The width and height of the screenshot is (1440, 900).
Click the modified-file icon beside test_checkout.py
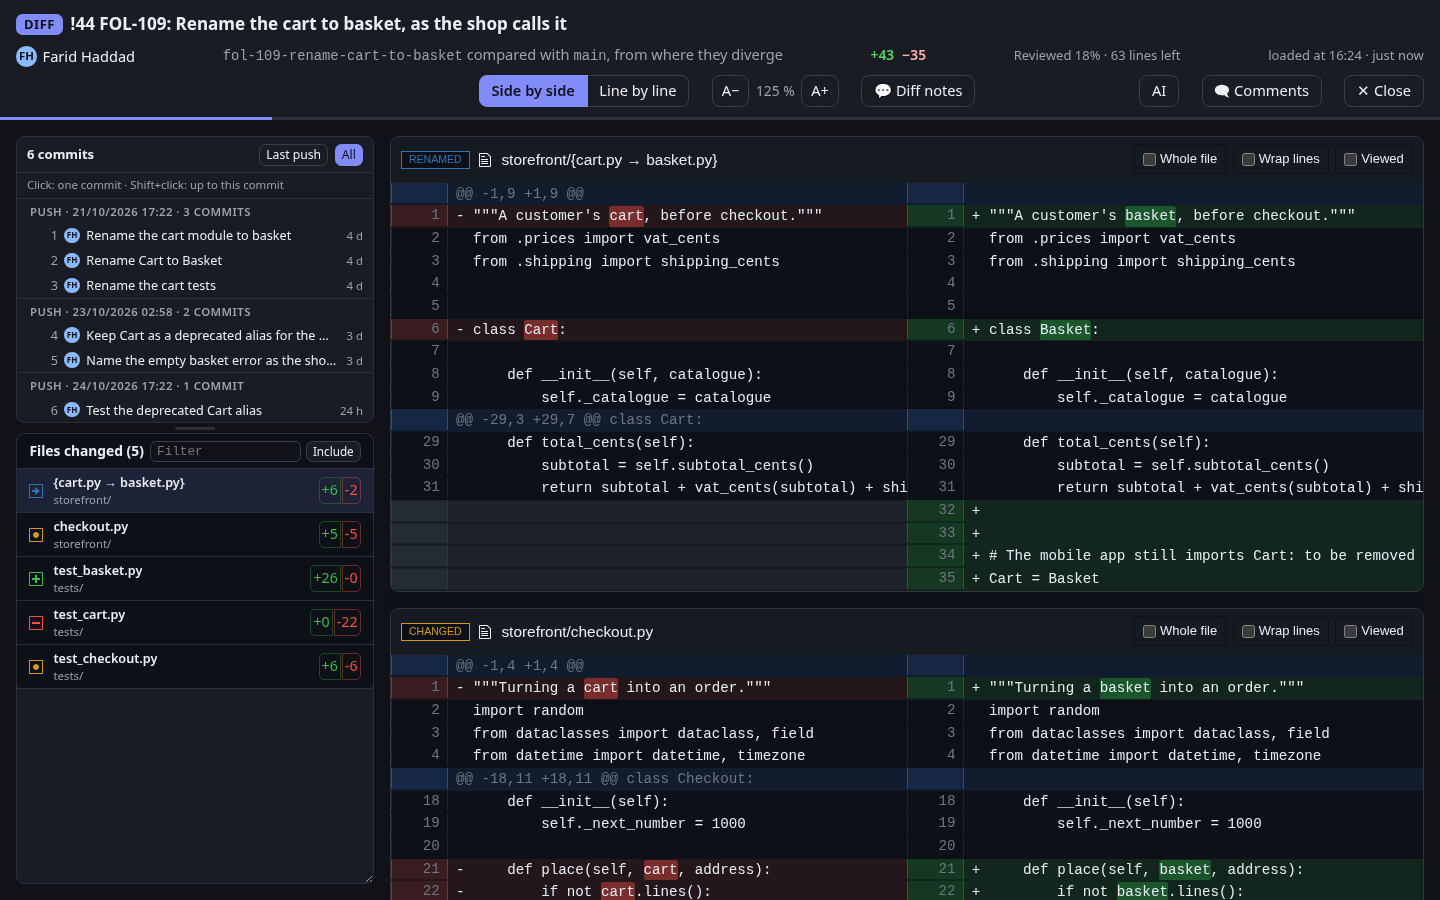pyautogui.click(x=36, y=667)
